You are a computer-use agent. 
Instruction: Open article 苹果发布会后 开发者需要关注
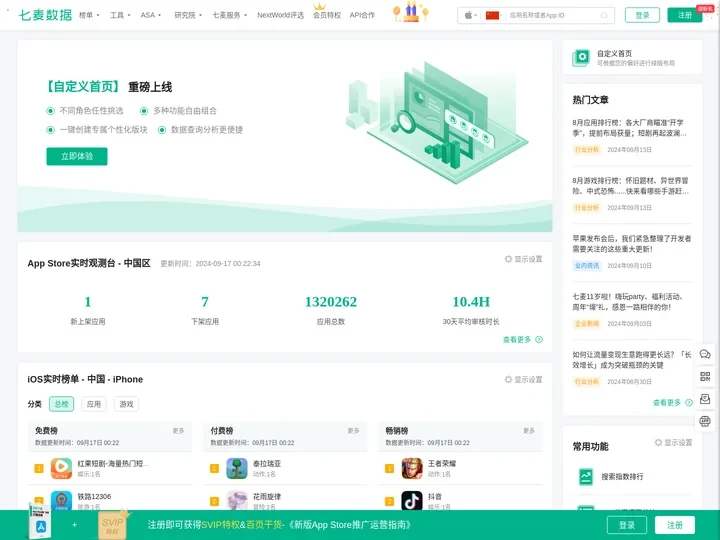[631, 244]
